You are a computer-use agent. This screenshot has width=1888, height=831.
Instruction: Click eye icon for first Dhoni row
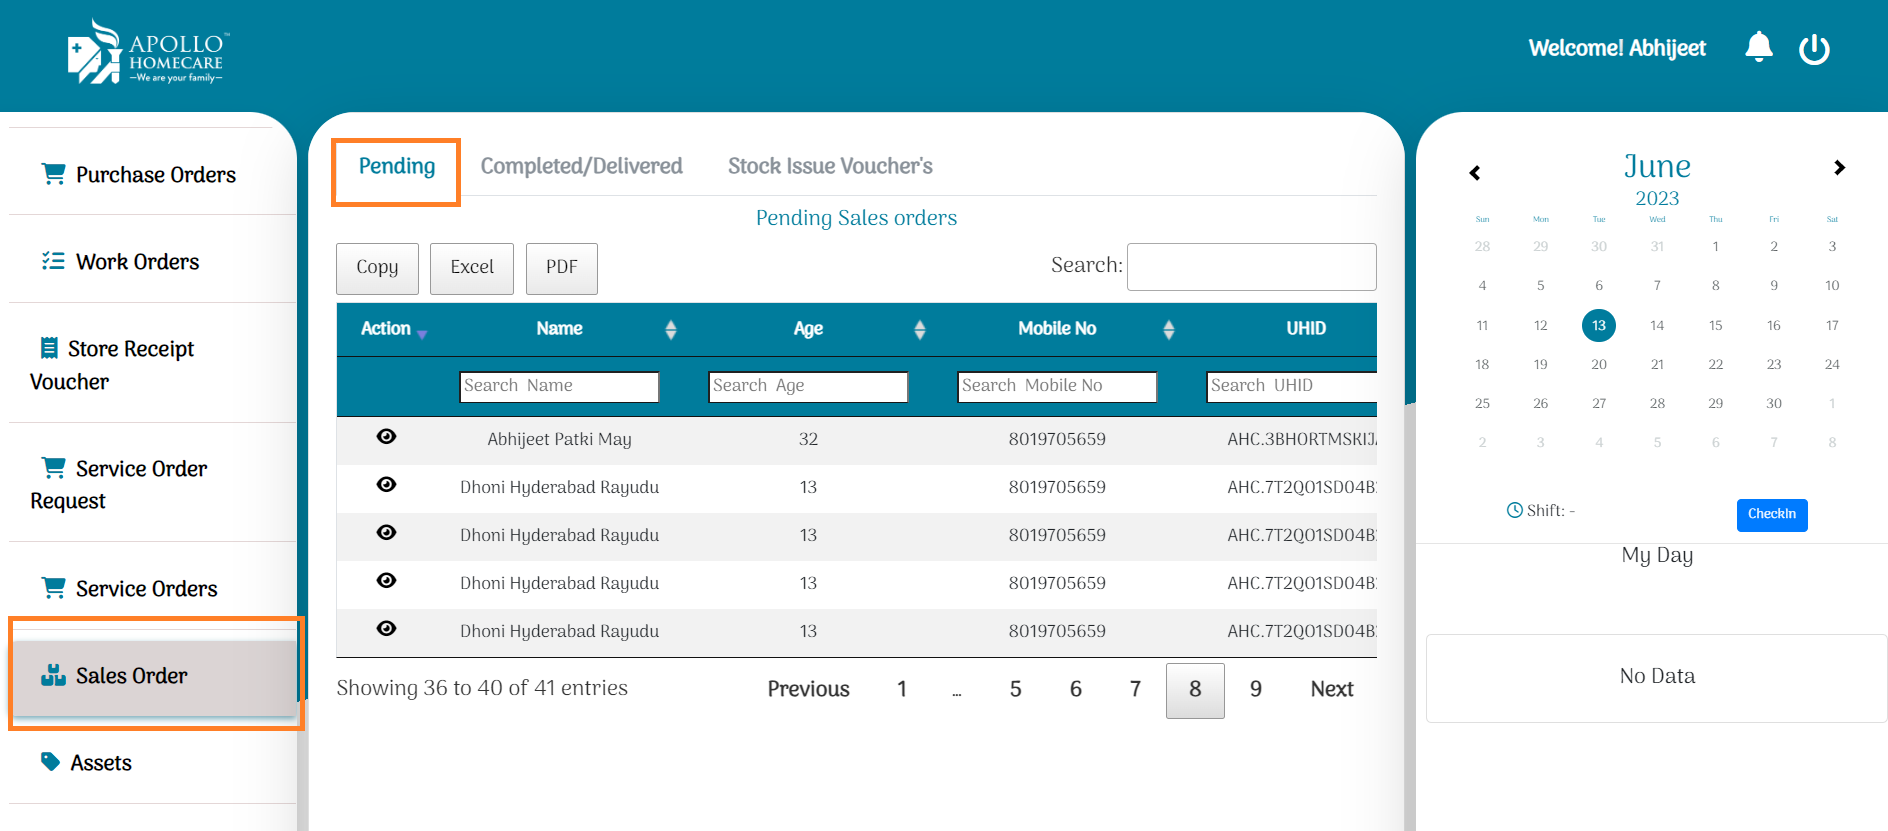(x=386, y=485)
